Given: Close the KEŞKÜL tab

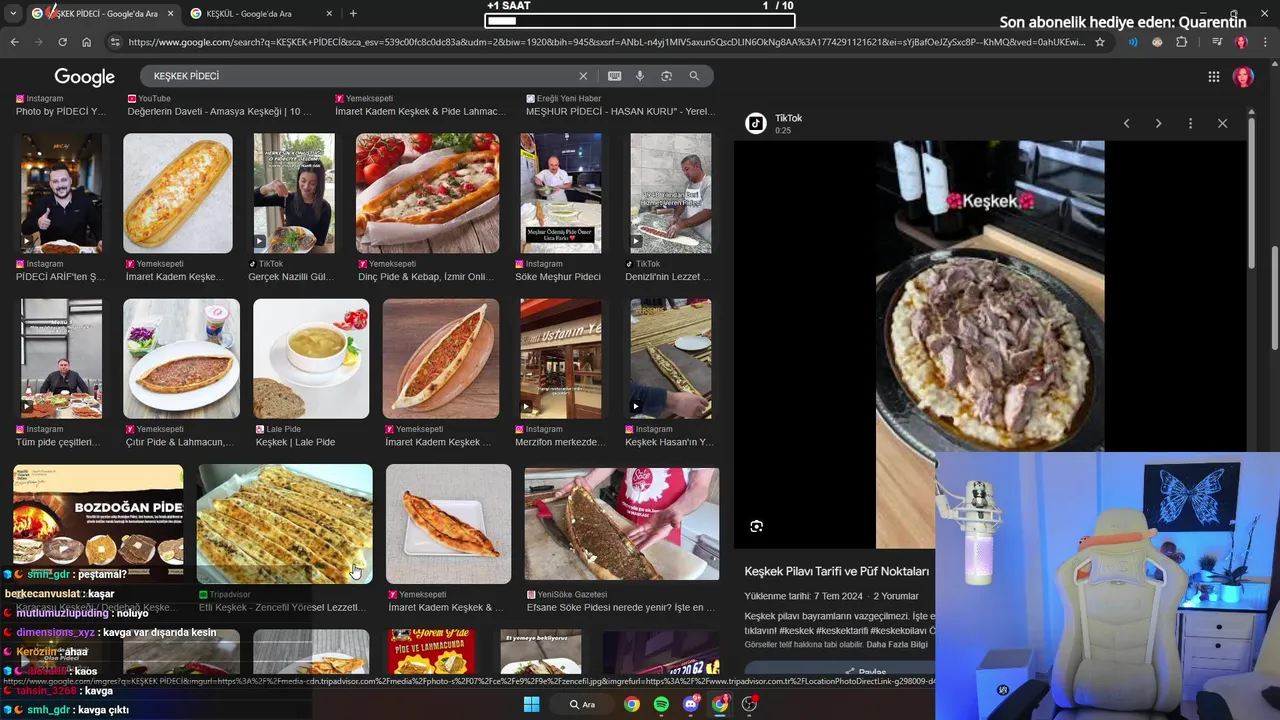Looking at the screenshot, I should [x=328, y=14].
